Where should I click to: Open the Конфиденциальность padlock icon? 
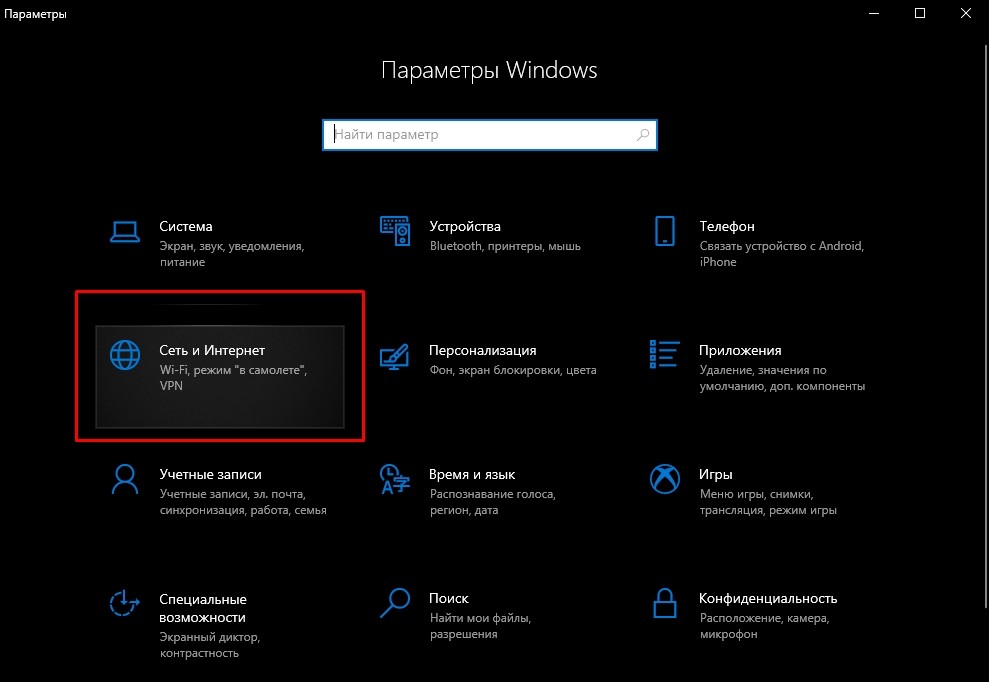[665, 603]
